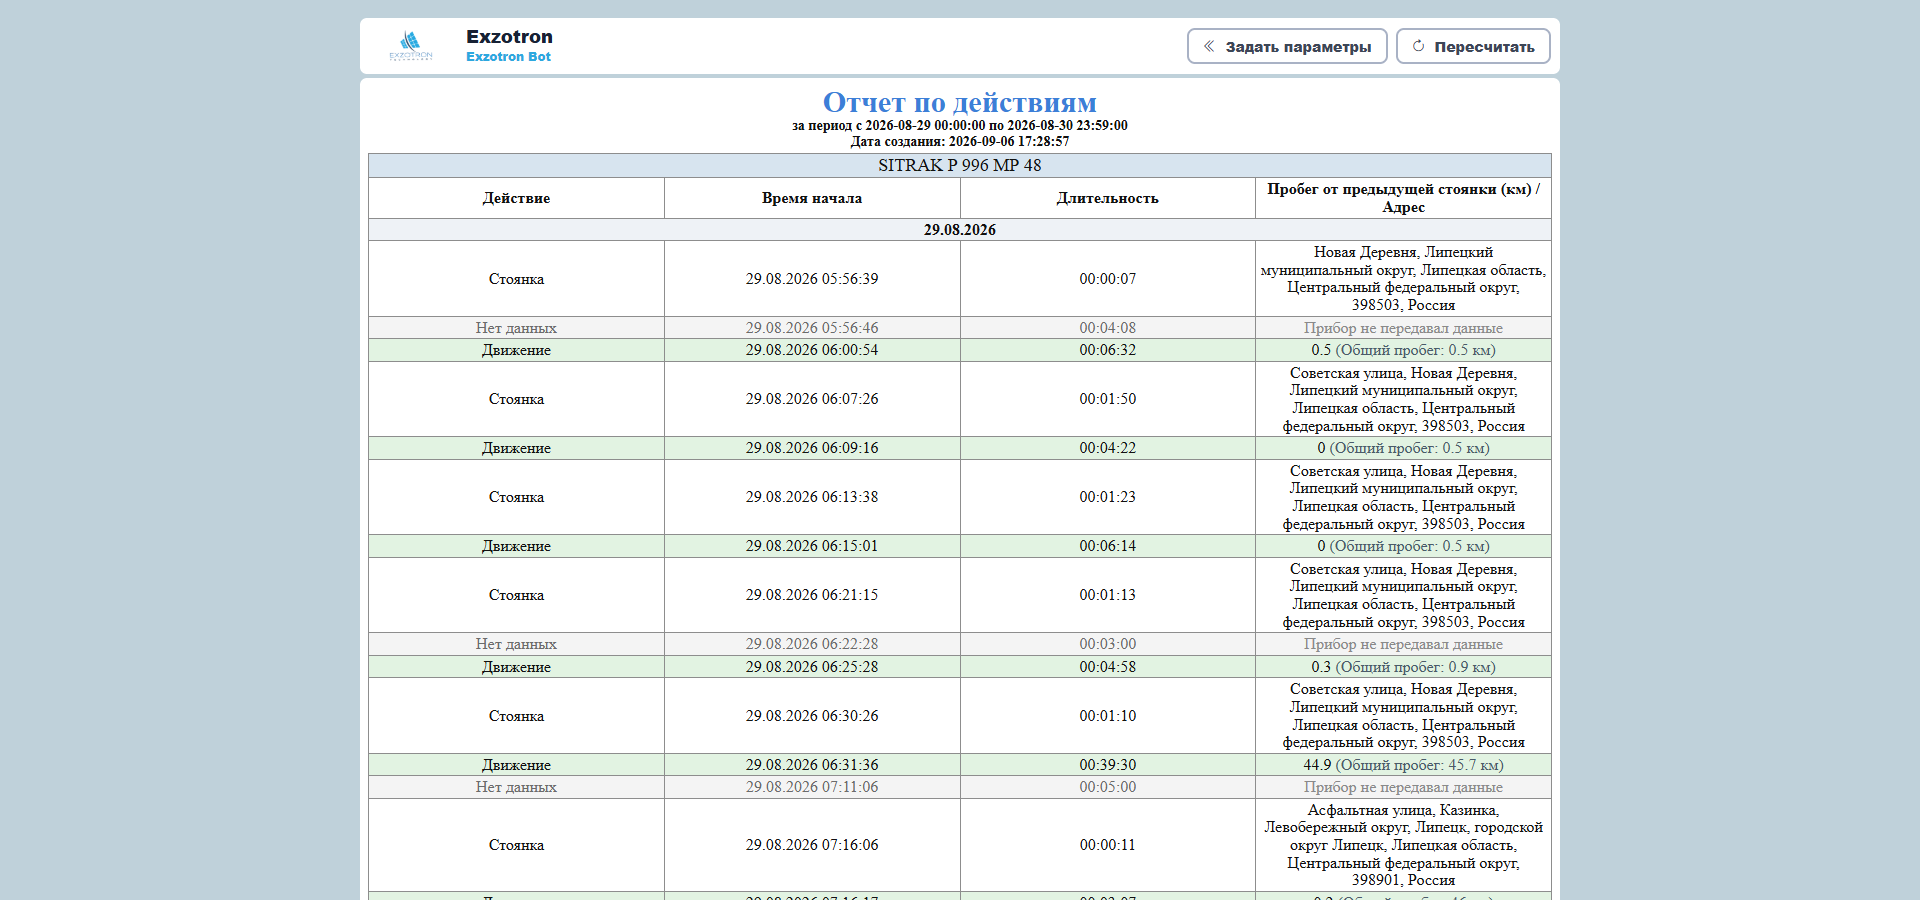Click the Время начала column header

(812, 198)
